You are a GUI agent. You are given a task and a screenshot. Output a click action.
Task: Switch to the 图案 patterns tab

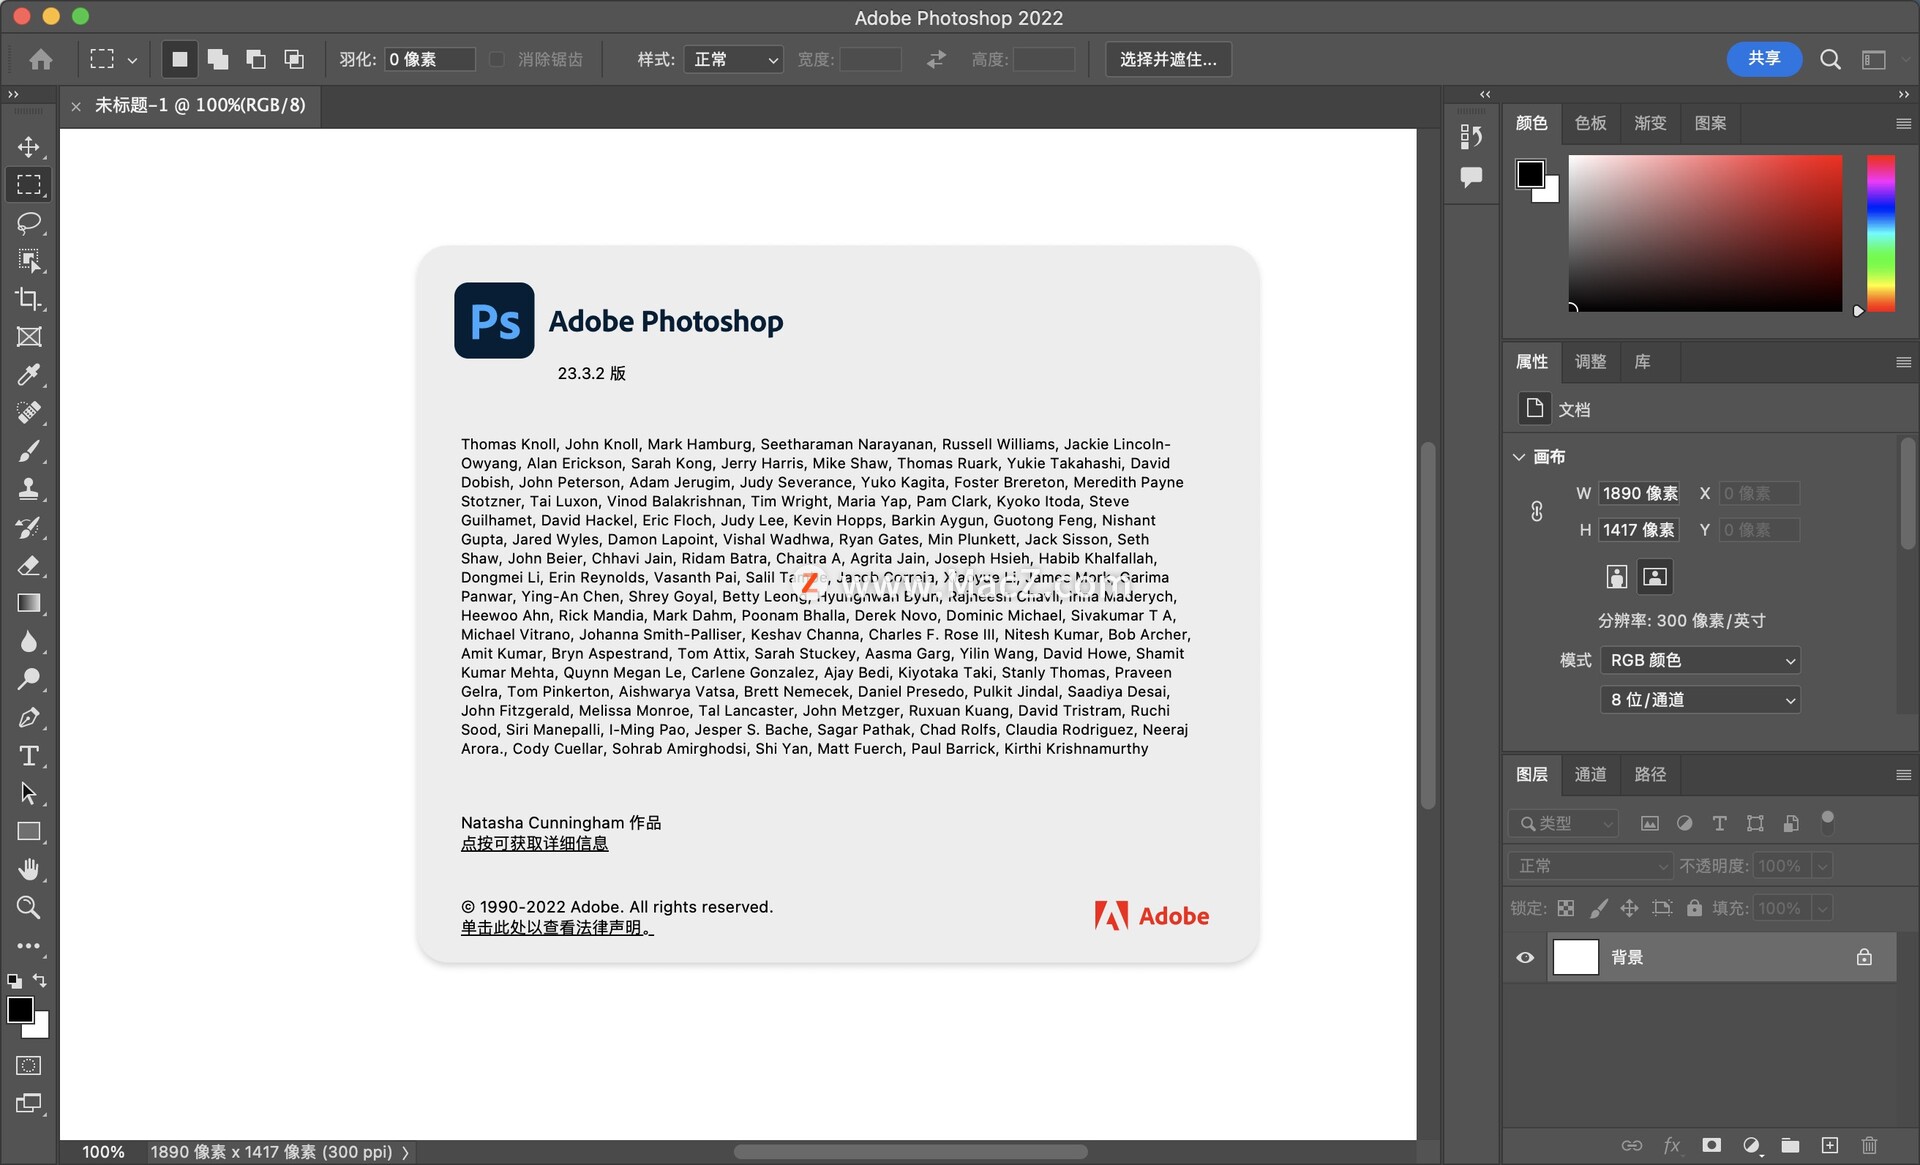(x=1710, y=123)
